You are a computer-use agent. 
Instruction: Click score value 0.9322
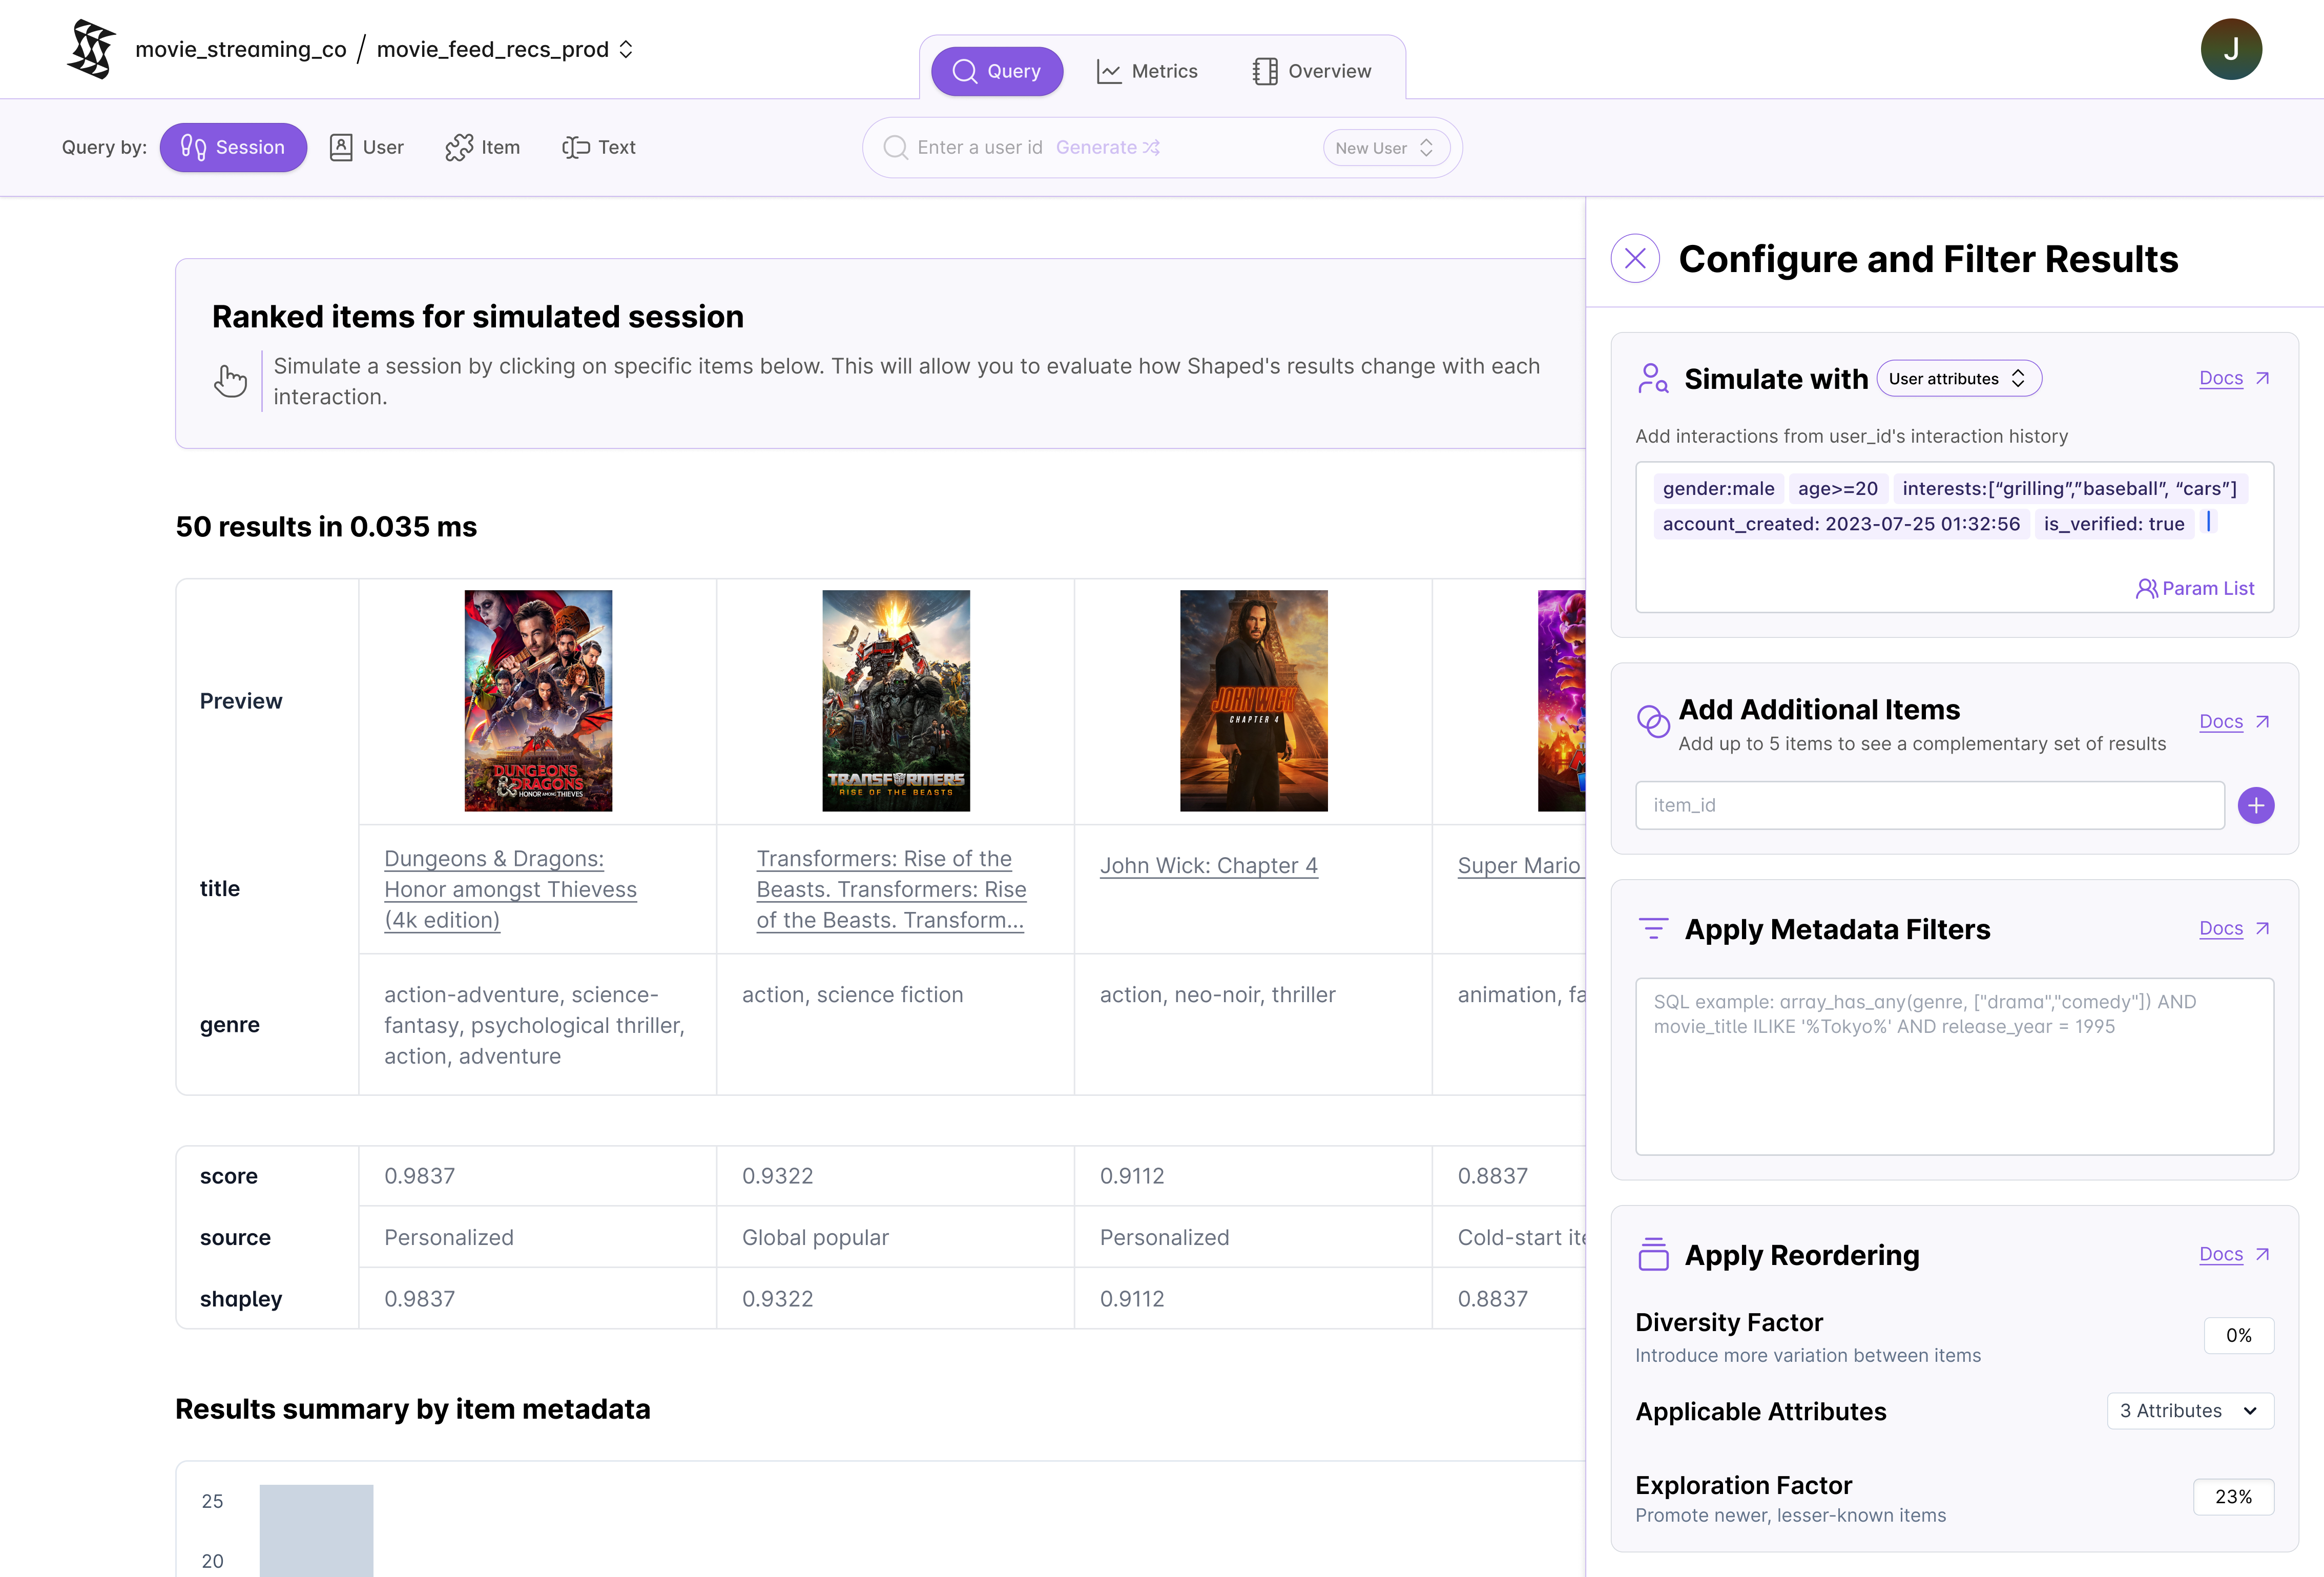pyautogui.click(x=777, y=1175)
